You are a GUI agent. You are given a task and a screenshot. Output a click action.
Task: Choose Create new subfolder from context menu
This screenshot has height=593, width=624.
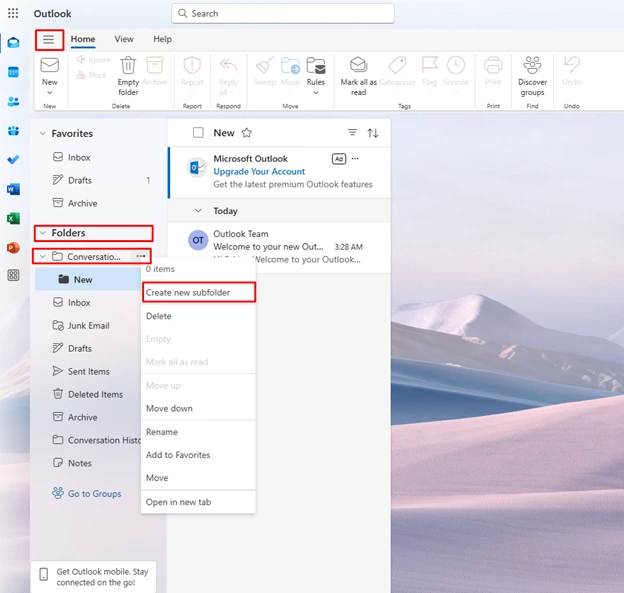pos(198,293)
